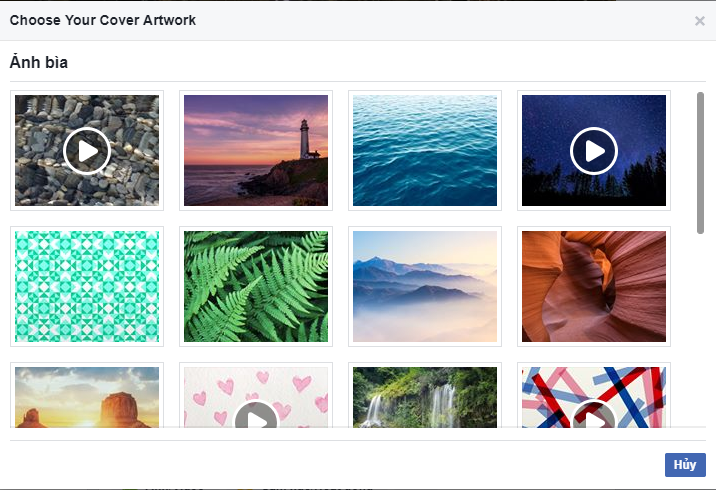
Task: Play the pink hearts video cover
Action: coord(256,415)
